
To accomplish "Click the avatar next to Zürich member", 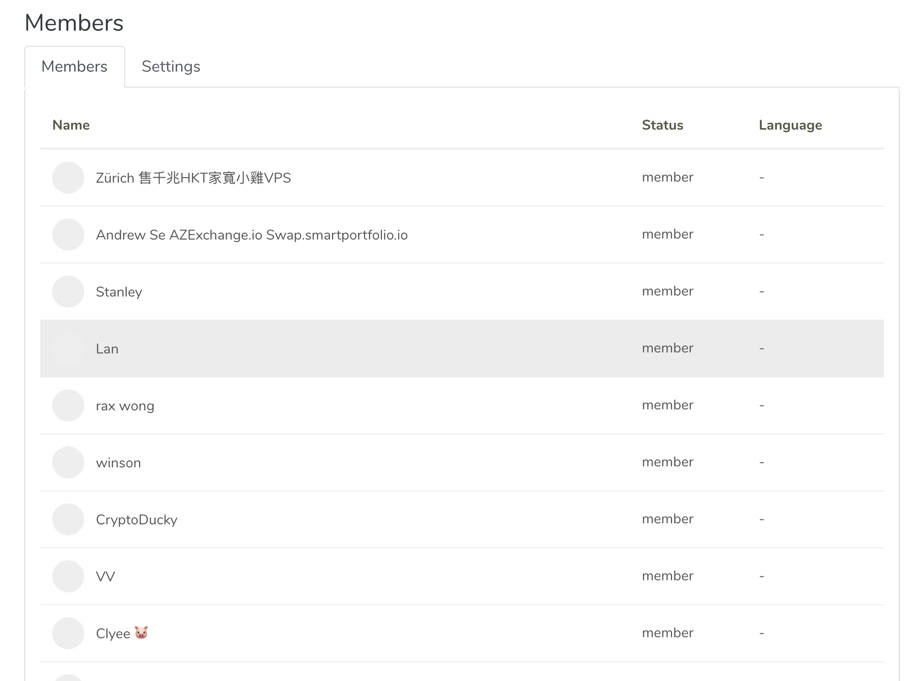I will pyautogui.click(x=68, y=177).
